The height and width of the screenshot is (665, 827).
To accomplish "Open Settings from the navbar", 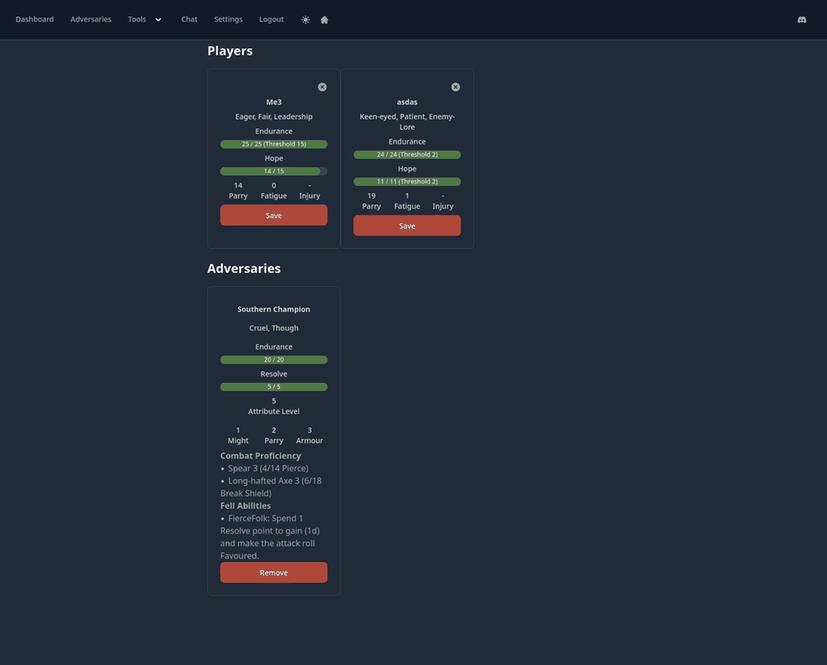I will click(228, 19).
